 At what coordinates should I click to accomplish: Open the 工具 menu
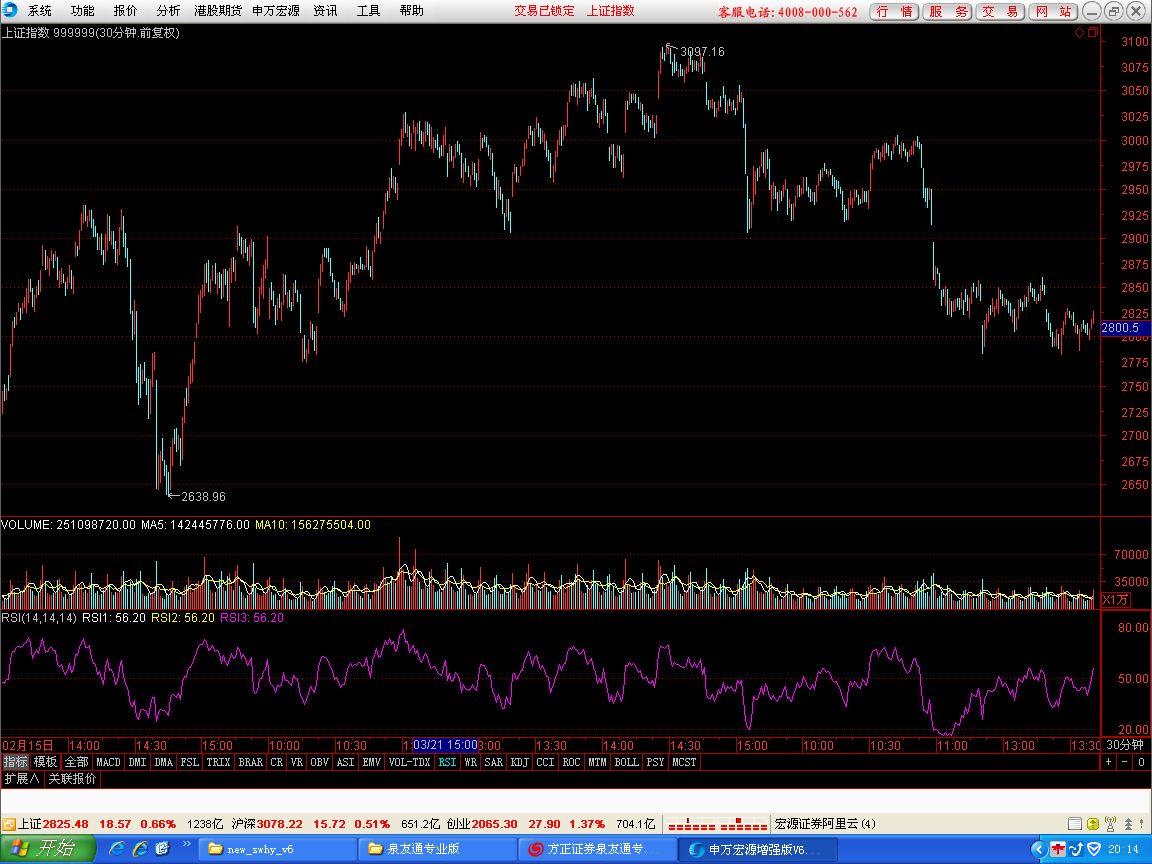tap(369, 10)
